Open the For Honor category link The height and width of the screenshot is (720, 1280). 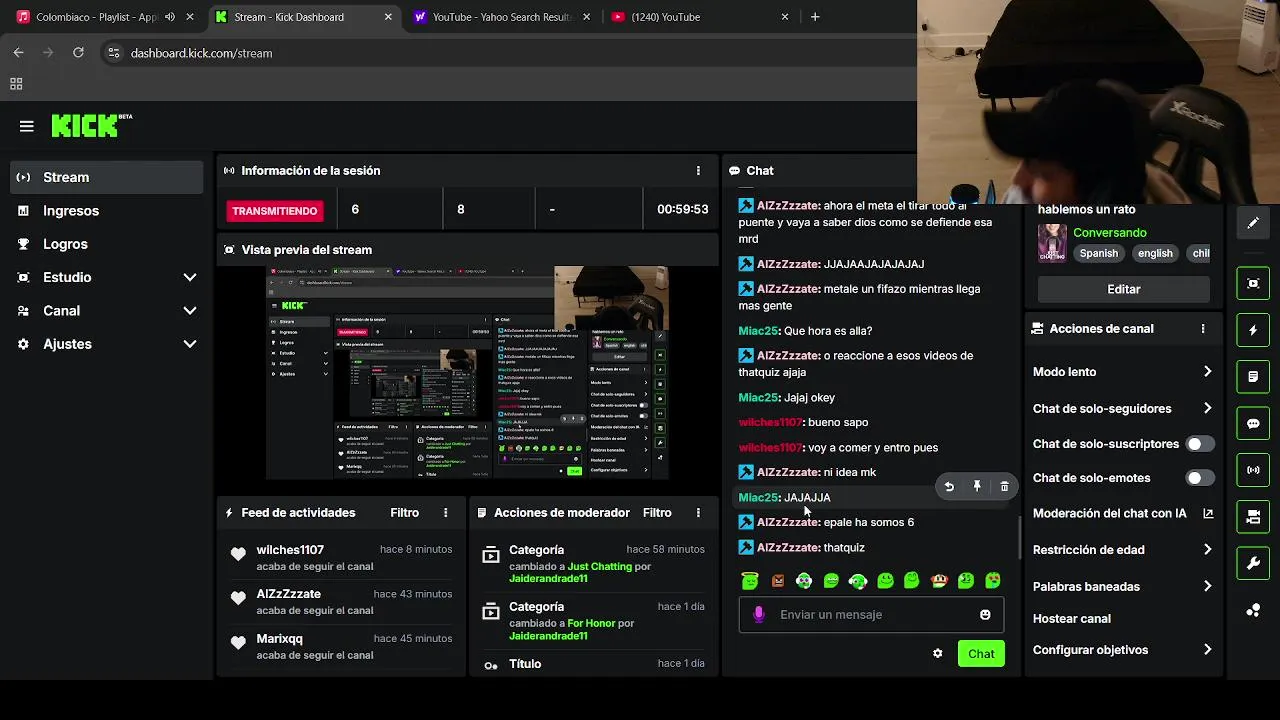[591, 623]
